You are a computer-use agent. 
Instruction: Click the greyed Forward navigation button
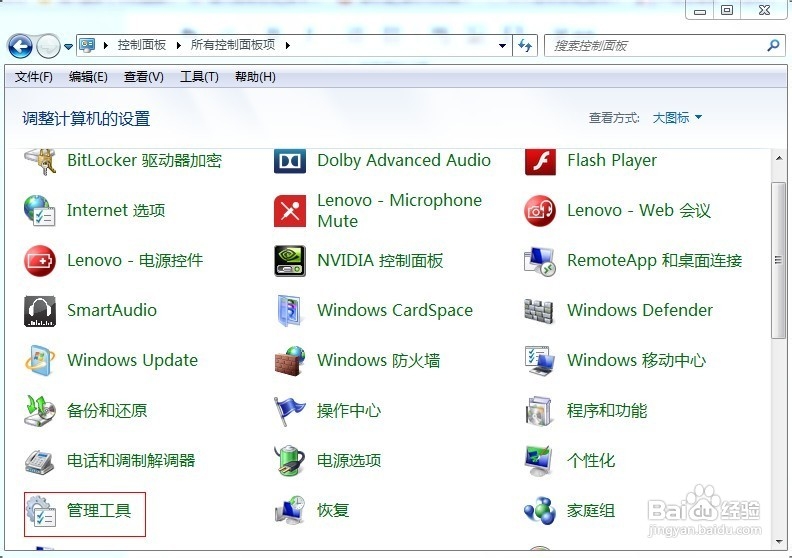(49, 46)
